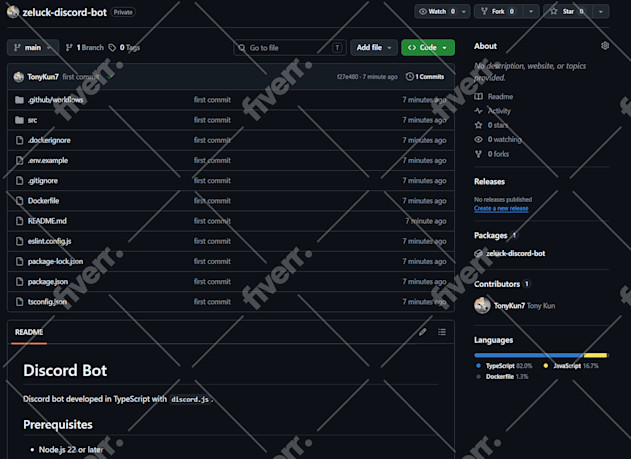Click the TypeScript segment of languages bar

pyautogui.click(x=529, y=355)
